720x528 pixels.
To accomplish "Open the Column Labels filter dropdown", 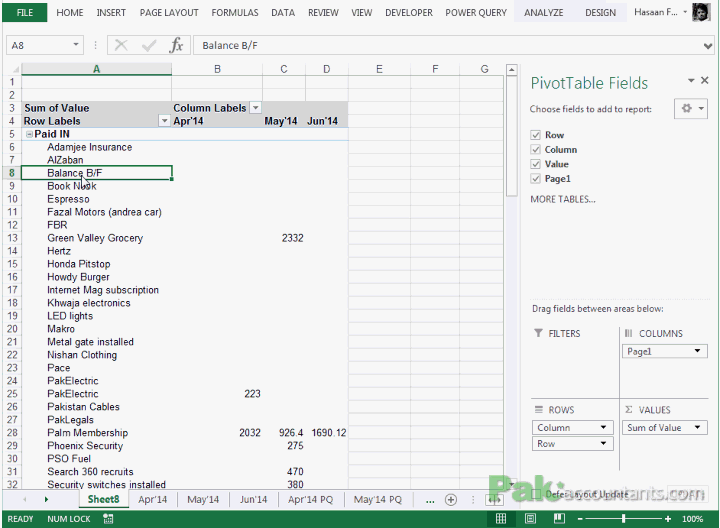I will (255, 108).
